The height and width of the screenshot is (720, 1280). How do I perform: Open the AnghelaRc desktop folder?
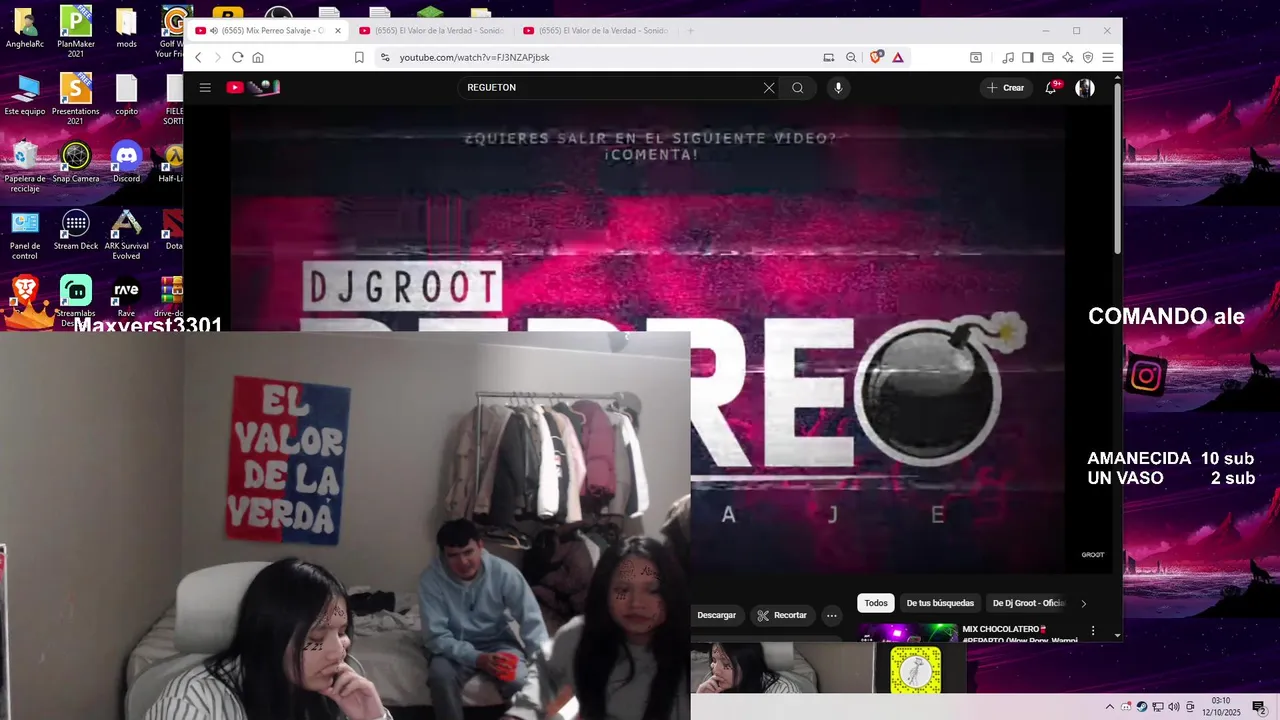click(x=25, y=28)
